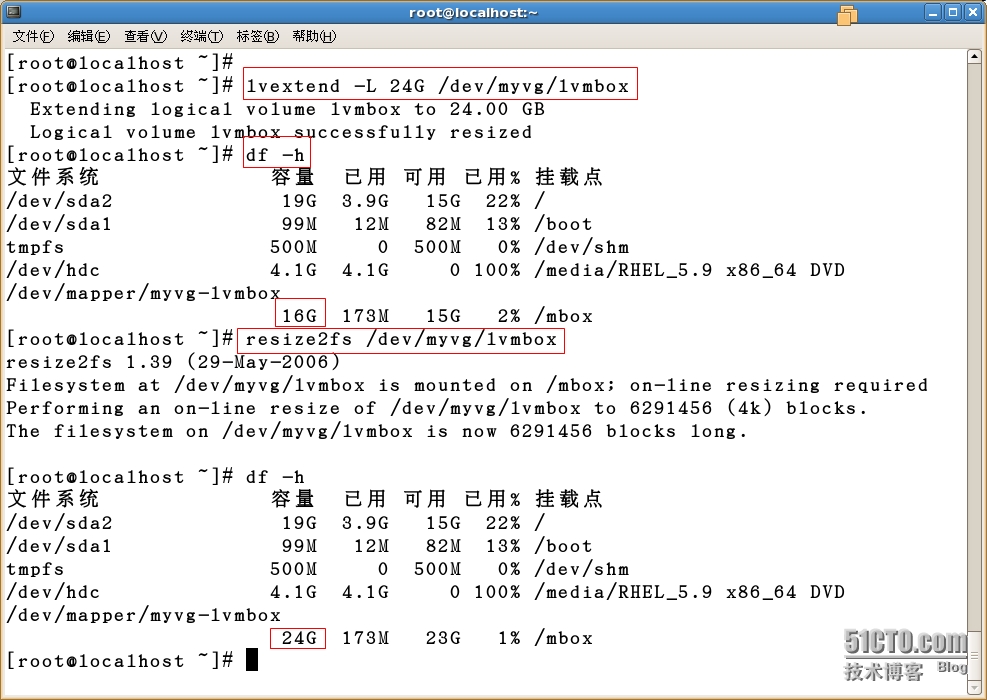Click the resize2fs /dev/myvg/lvmbox command text
The image size is (987, 700).
[401, 340]
